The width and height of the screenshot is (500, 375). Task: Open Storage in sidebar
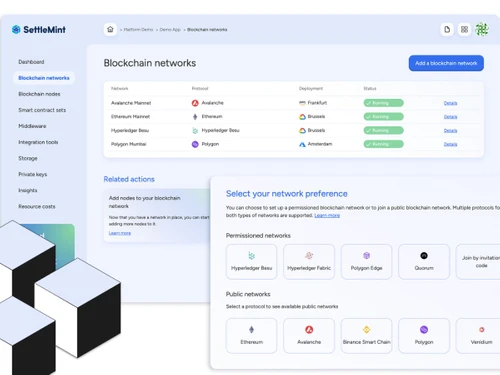click(x=28, y=158)
